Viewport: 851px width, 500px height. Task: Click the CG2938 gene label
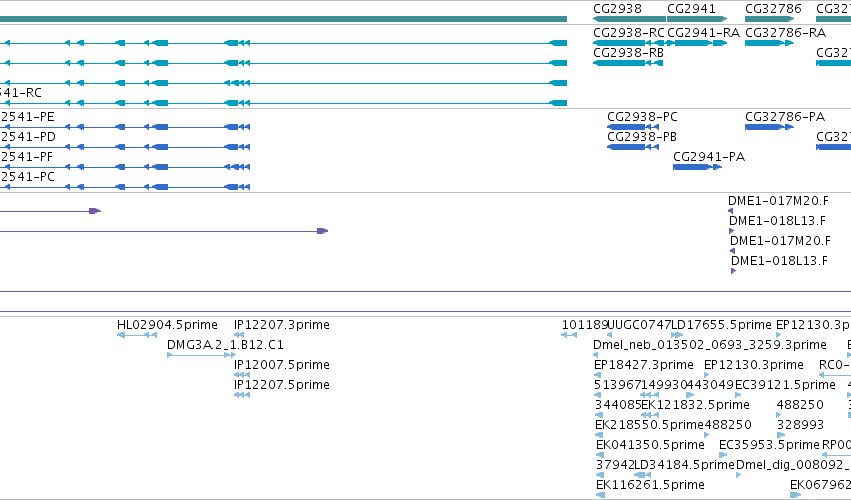coord(617,9)
